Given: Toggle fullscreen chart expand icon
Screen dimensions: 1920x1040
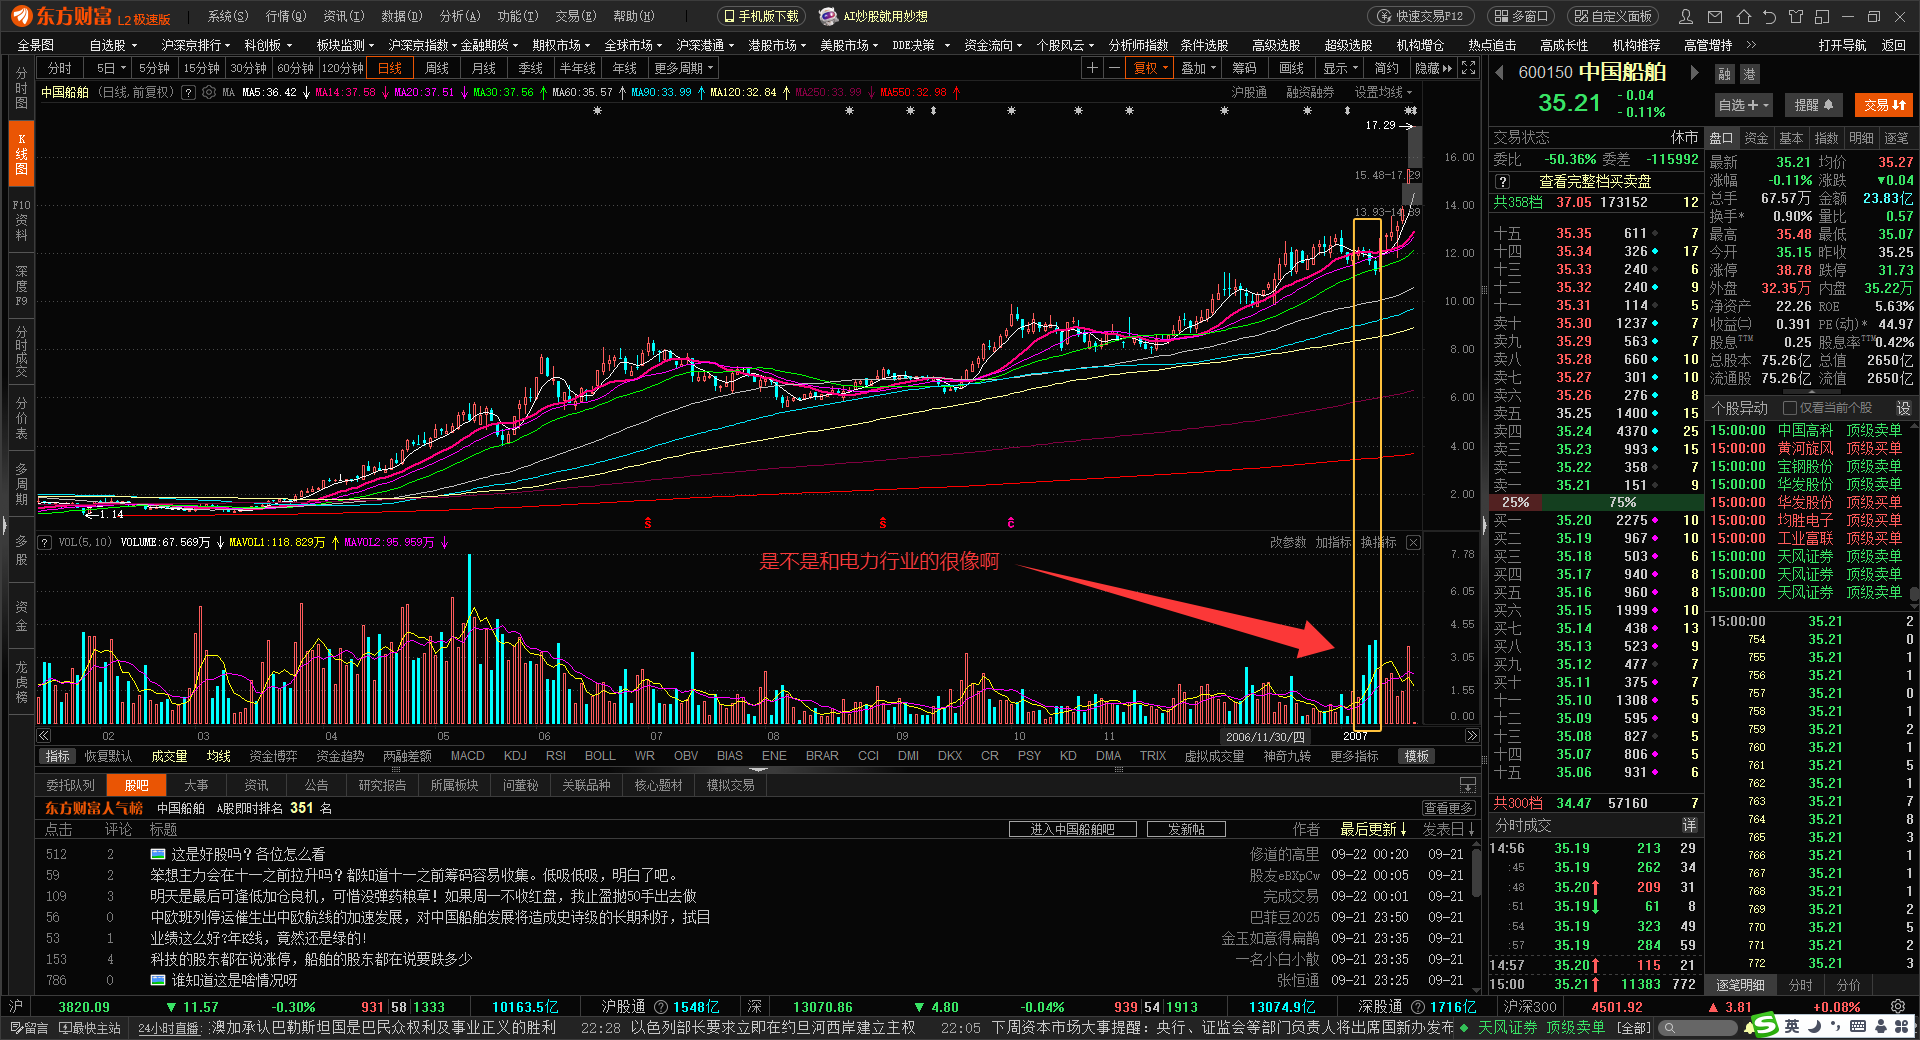Looking at the screenshot, I should 1468,68.
